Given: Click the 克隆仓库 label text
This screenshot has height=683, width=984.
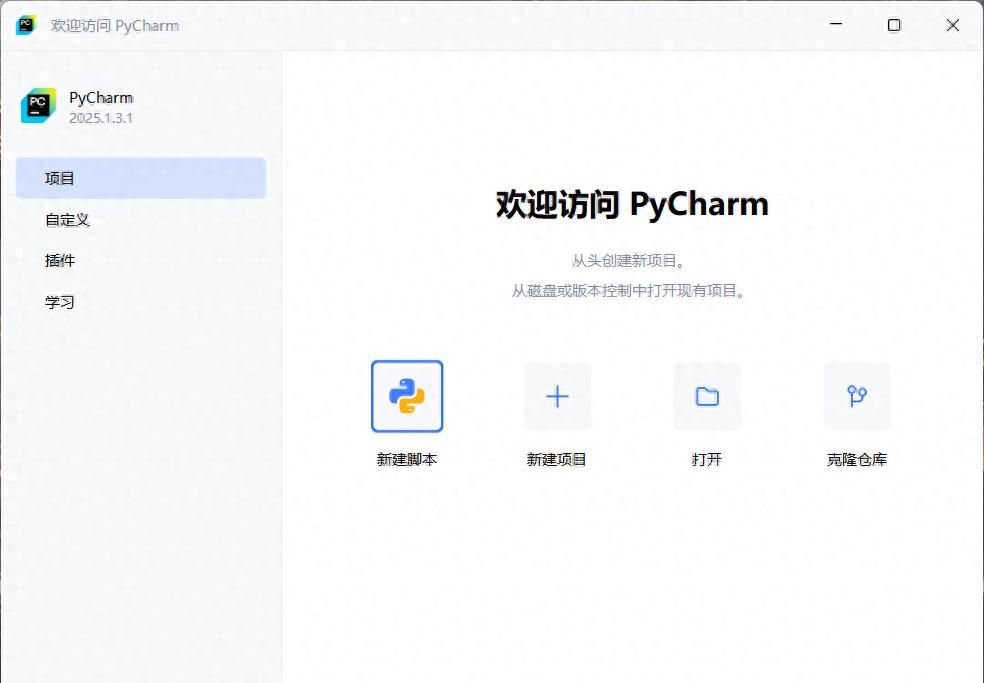Looking at the screenshot, I should (856, 459).
